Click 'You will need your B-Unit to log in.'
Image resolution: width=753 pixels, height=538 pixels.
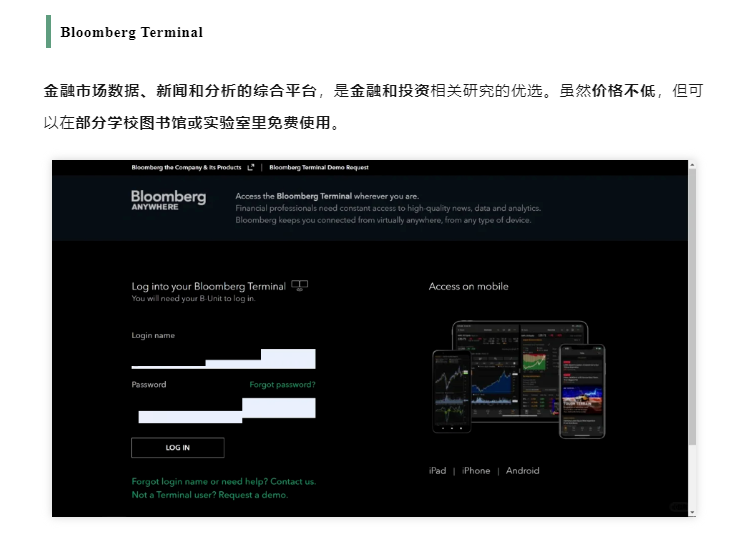[x=194, y=298]
